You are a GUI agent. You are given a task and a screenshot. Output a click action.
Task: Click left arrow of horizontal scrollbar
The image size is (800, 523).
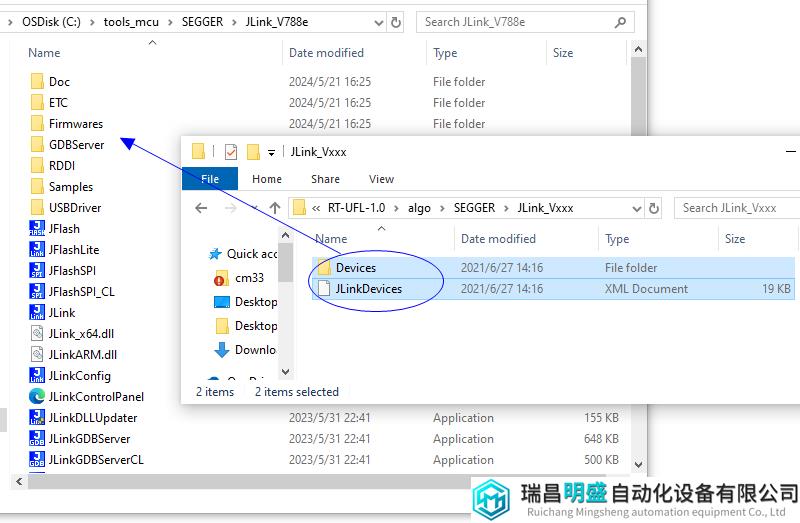19,481
